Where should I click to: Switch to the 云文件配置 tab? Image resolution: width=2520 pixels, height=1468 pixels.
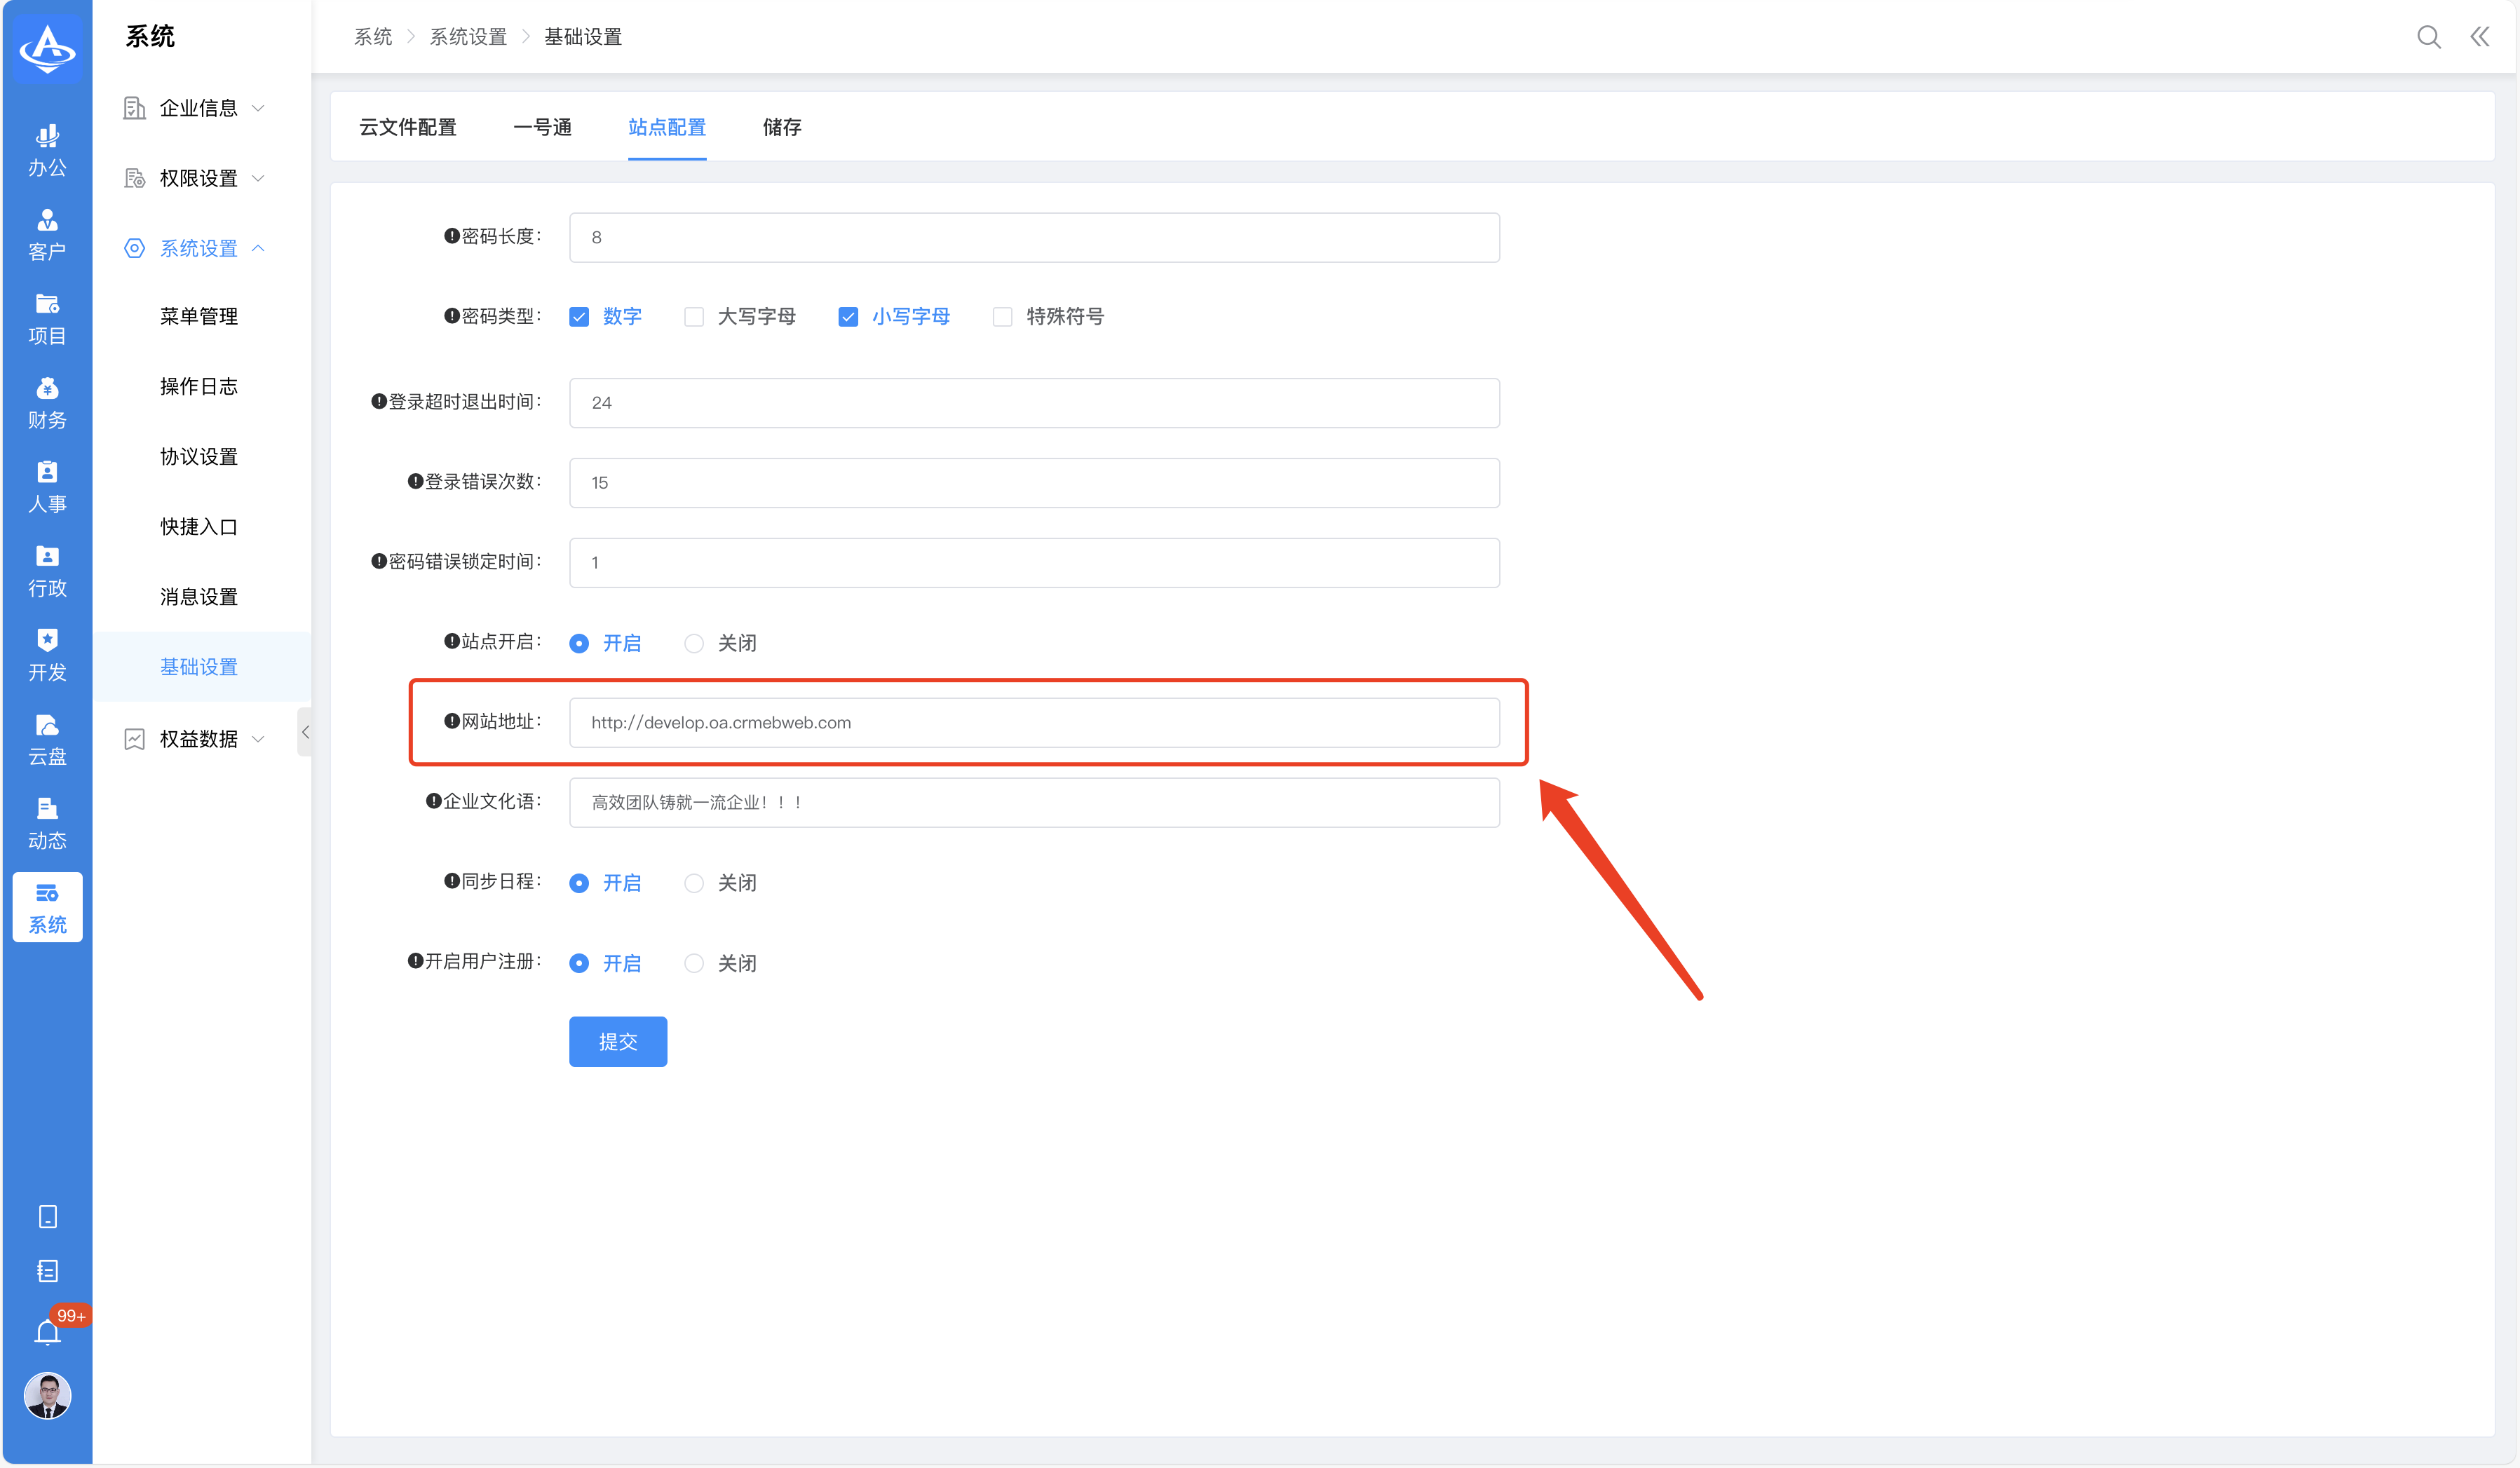(x=407, y=127)
